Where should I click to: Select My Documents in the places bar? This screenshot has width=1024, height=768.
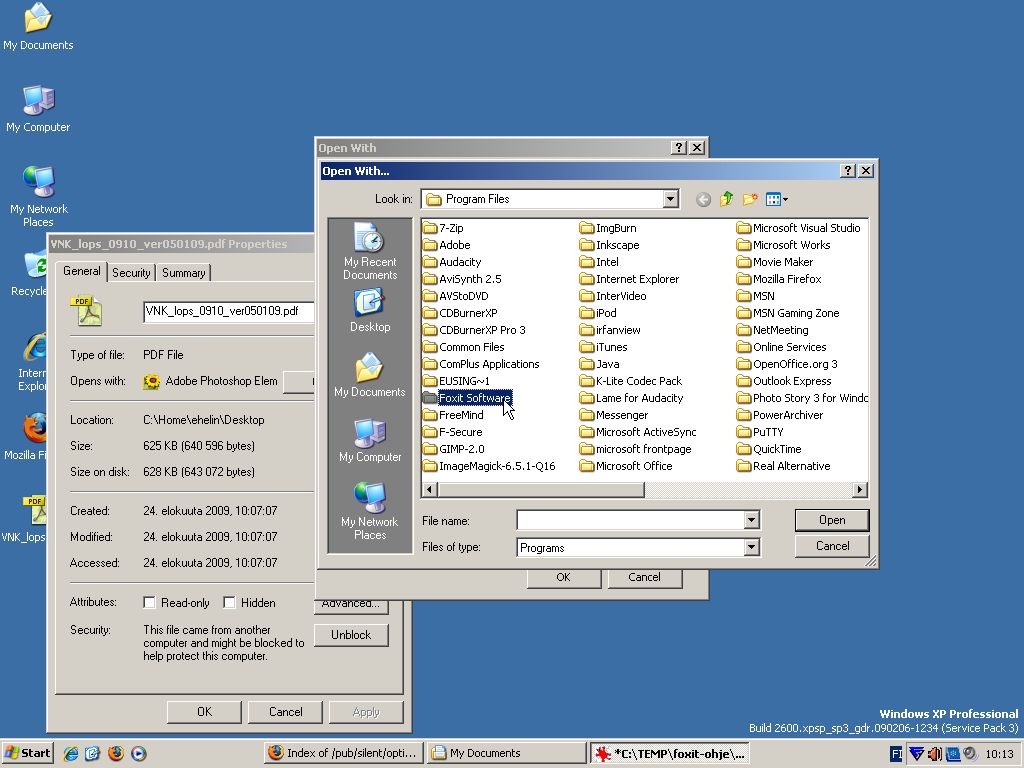(370, 375)
